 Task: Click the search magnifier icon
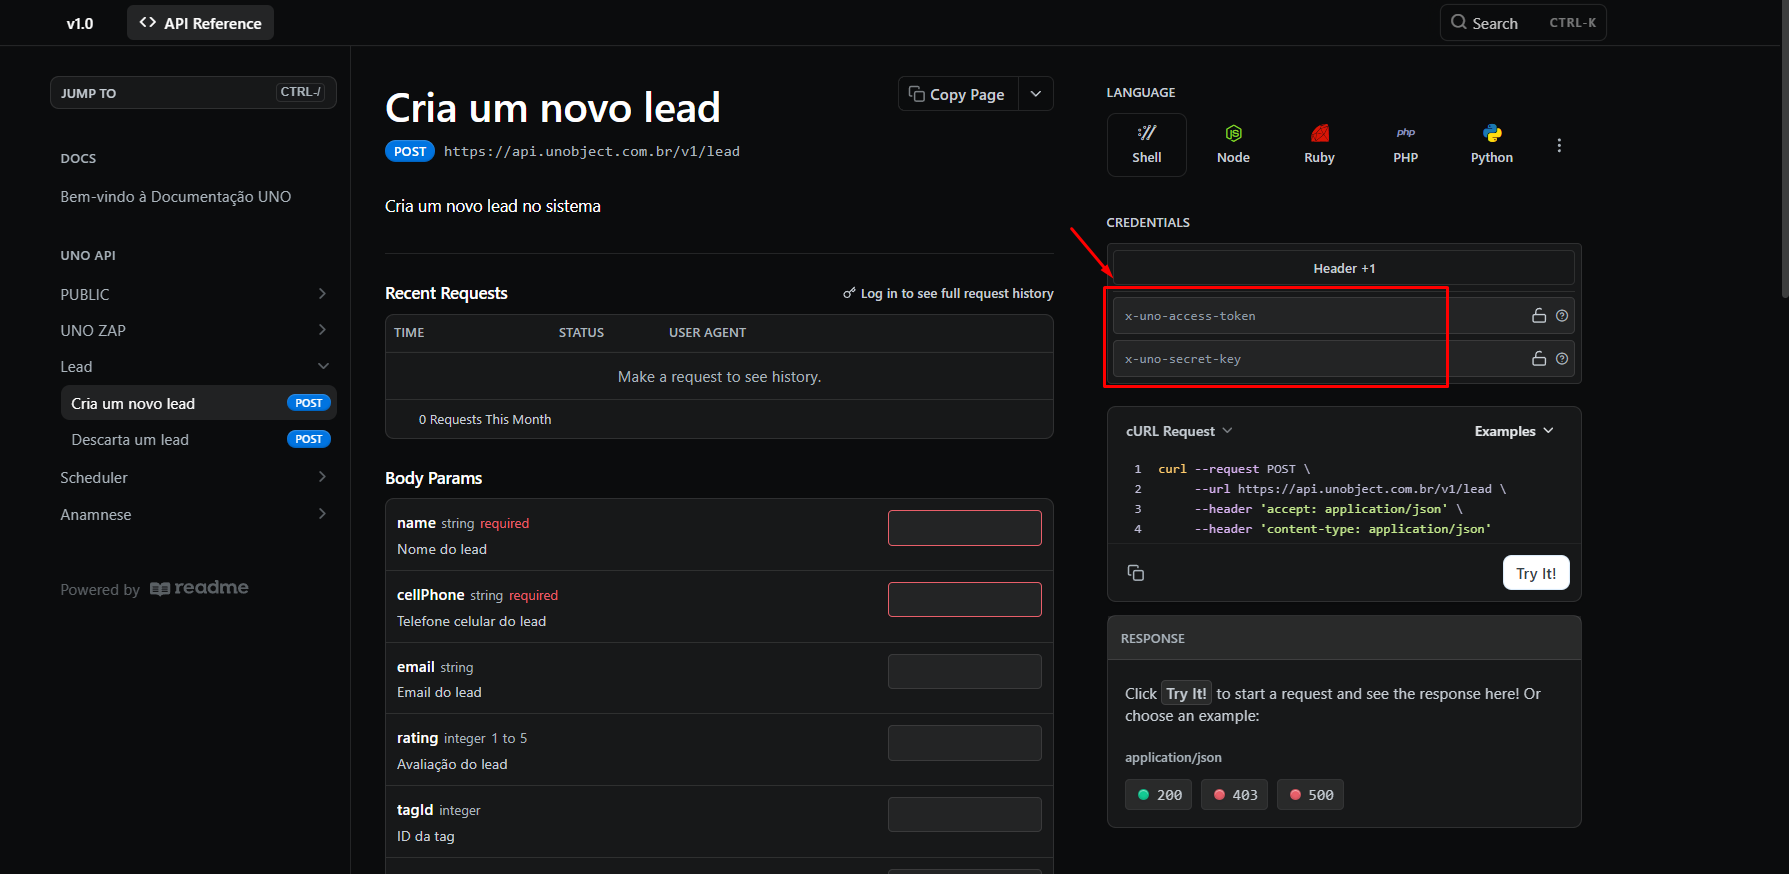[1459, 22]
